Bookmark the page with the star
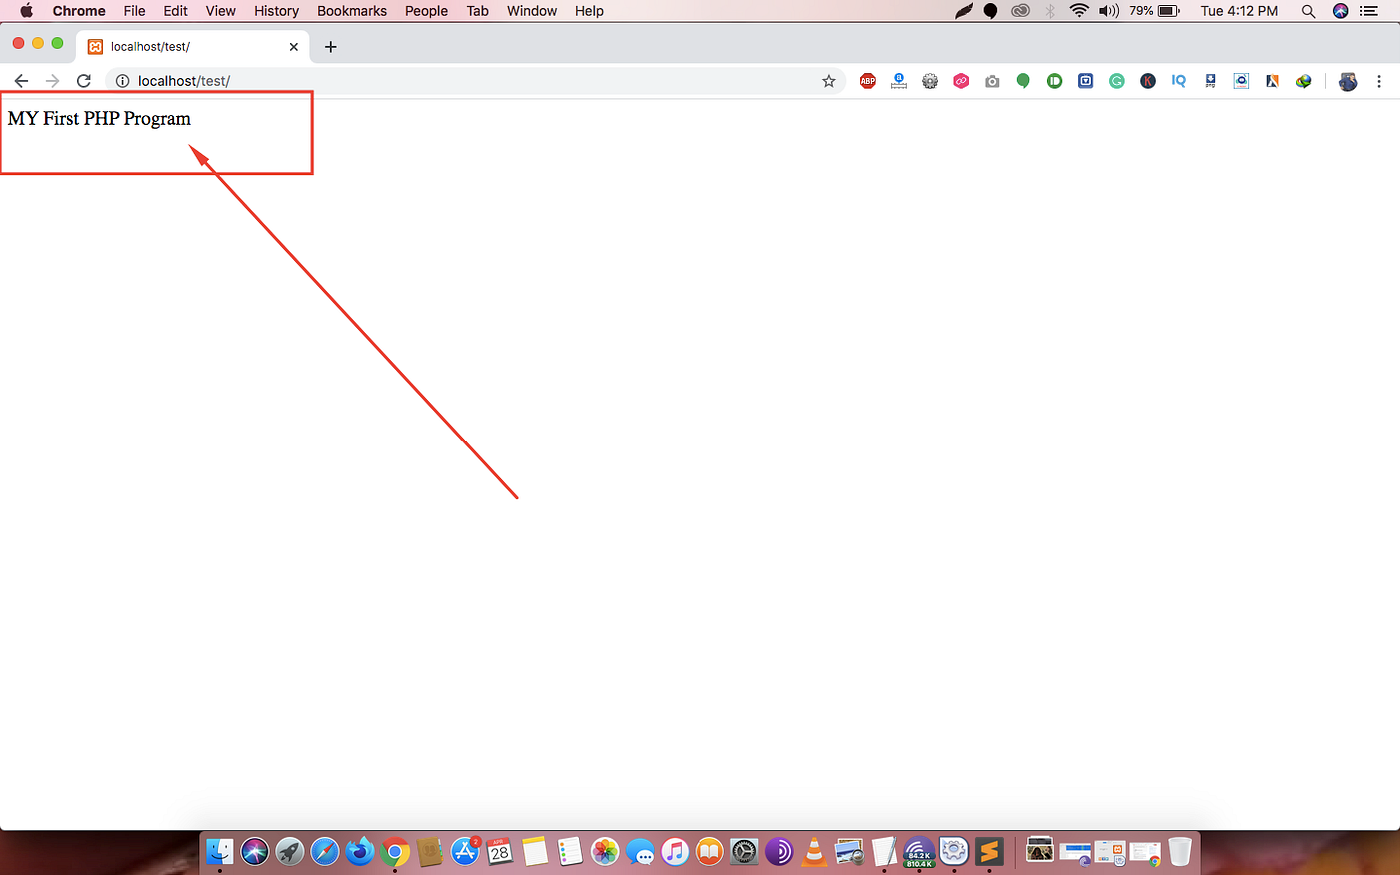 (x=829, y=81)
